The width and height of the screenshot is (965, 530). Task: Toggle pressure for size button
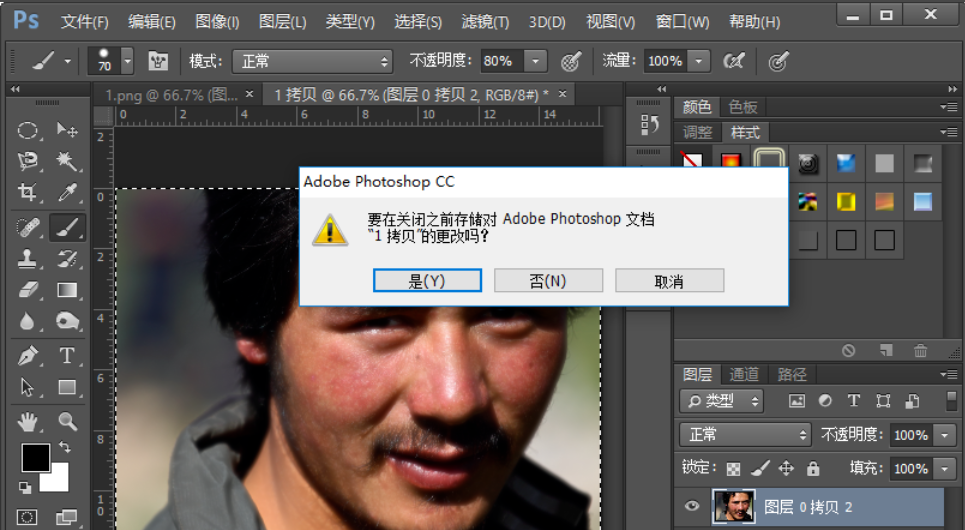click(x=779, y=61)
